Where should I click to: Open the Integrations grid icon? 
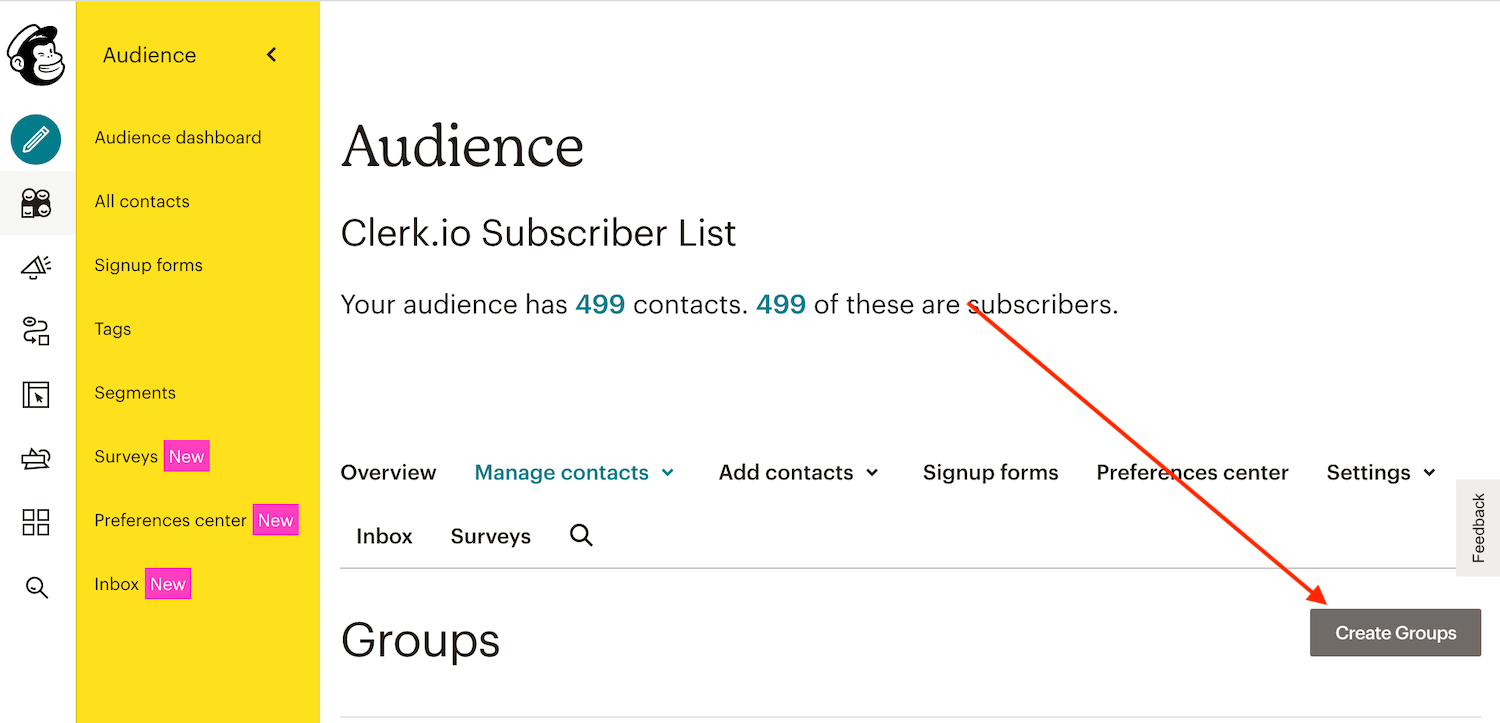click(x=36, y=522)
